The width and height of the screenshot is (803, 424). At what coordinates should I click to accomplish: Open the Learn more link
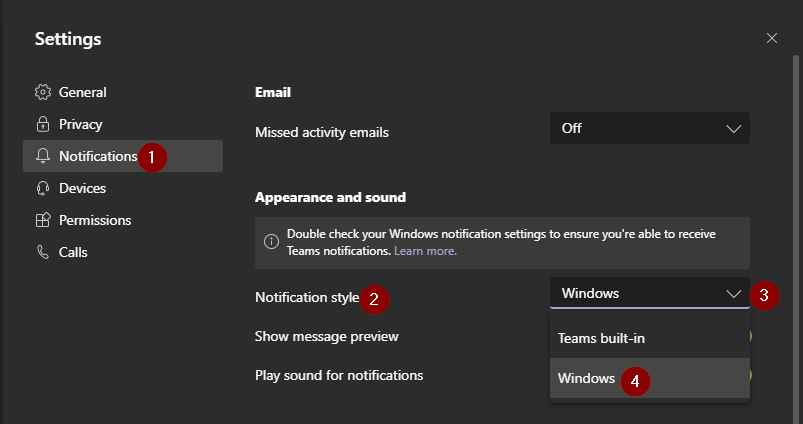pyautogui.click(x=425, y=251)
